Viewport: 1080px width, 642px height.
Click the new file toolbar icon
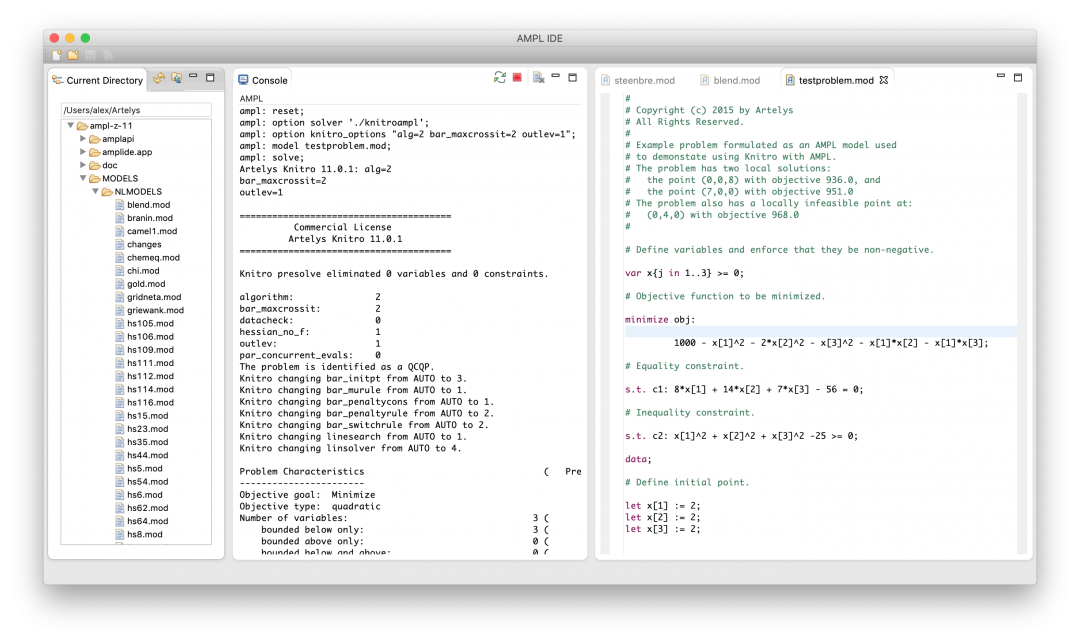(57, 54)
